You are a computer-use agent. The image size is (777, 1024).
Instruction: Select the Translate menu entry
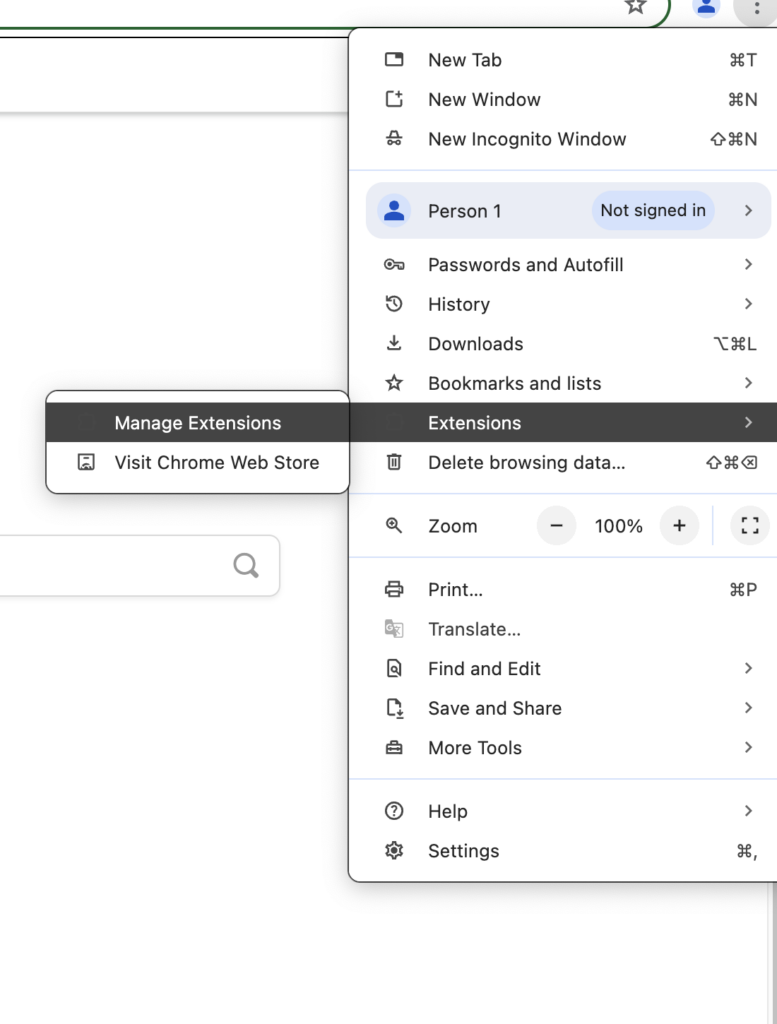[563, 629]
